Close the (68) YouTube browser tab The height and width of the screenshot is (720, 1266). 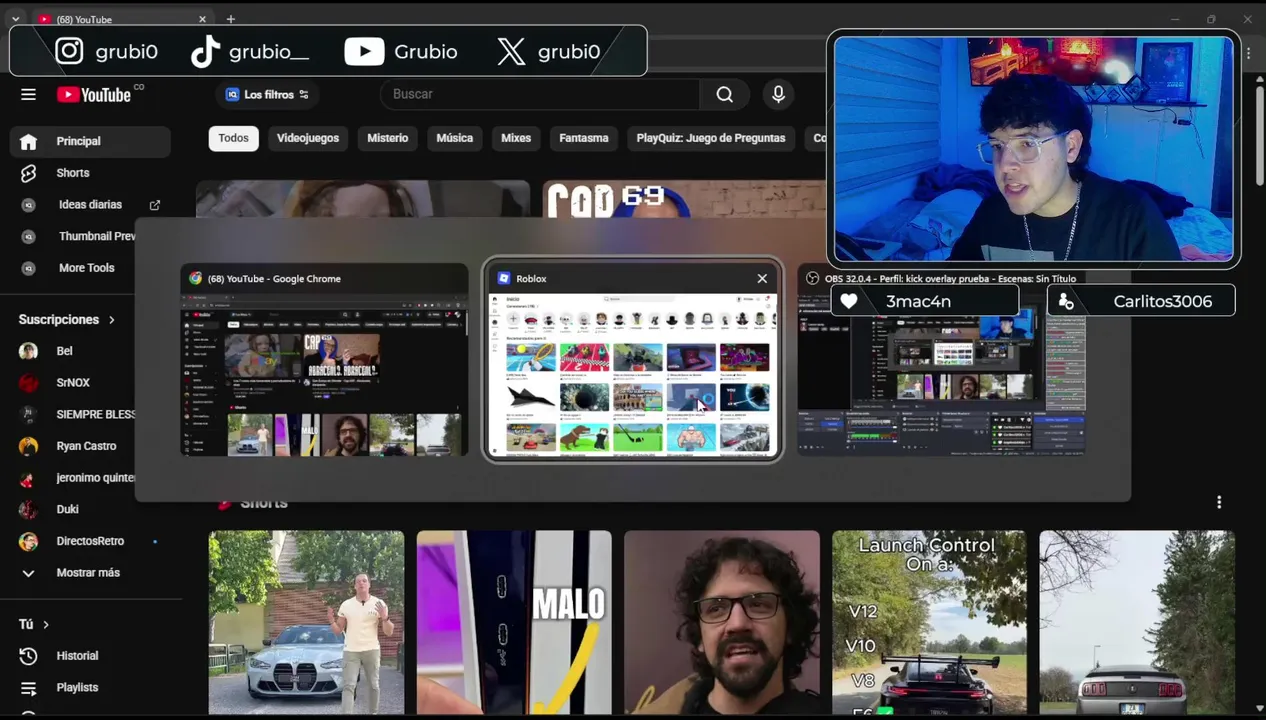pyautogui.click(x=202, y=19)
